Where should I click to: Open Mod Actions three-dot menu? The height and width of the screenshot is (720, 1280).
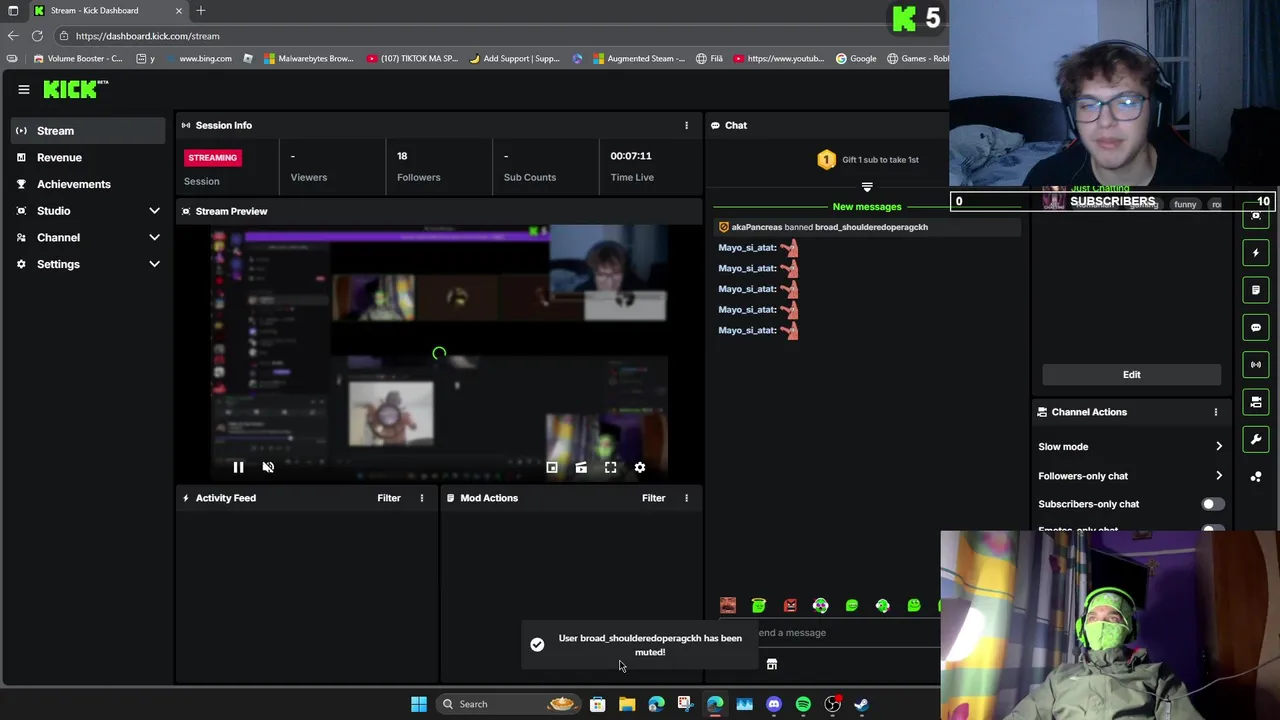[686, 498]
